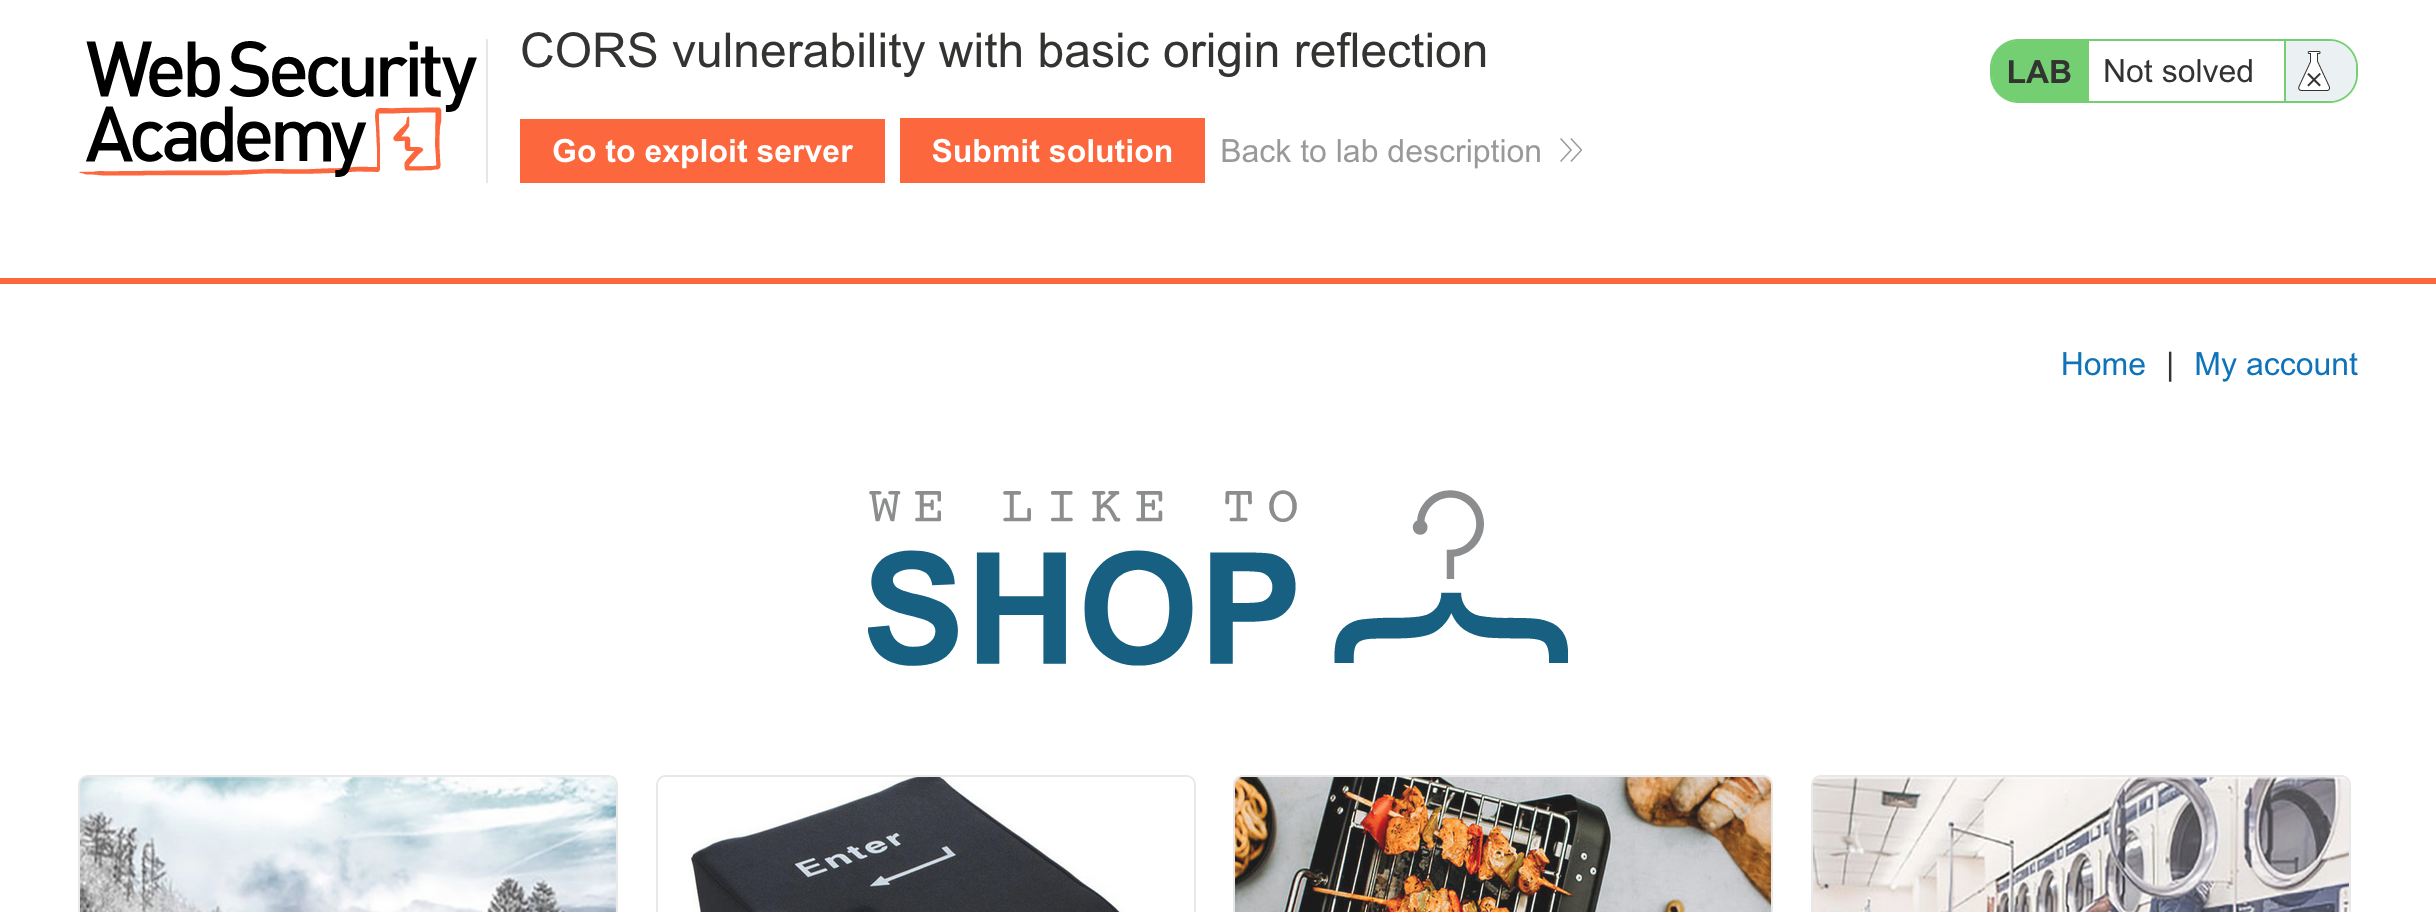Open the laundromat washing machines product

click(x=2081, y=844)
